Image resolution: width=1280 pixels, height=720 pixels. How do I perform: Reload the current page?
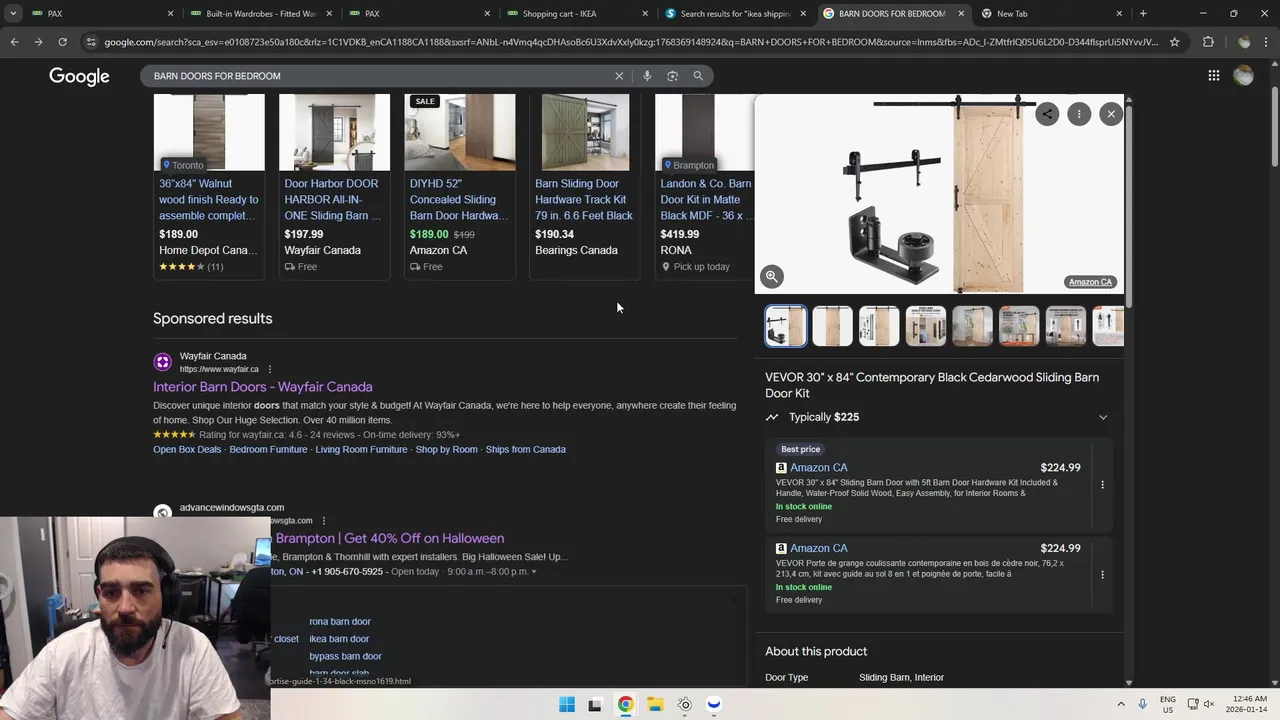[62, 42]
